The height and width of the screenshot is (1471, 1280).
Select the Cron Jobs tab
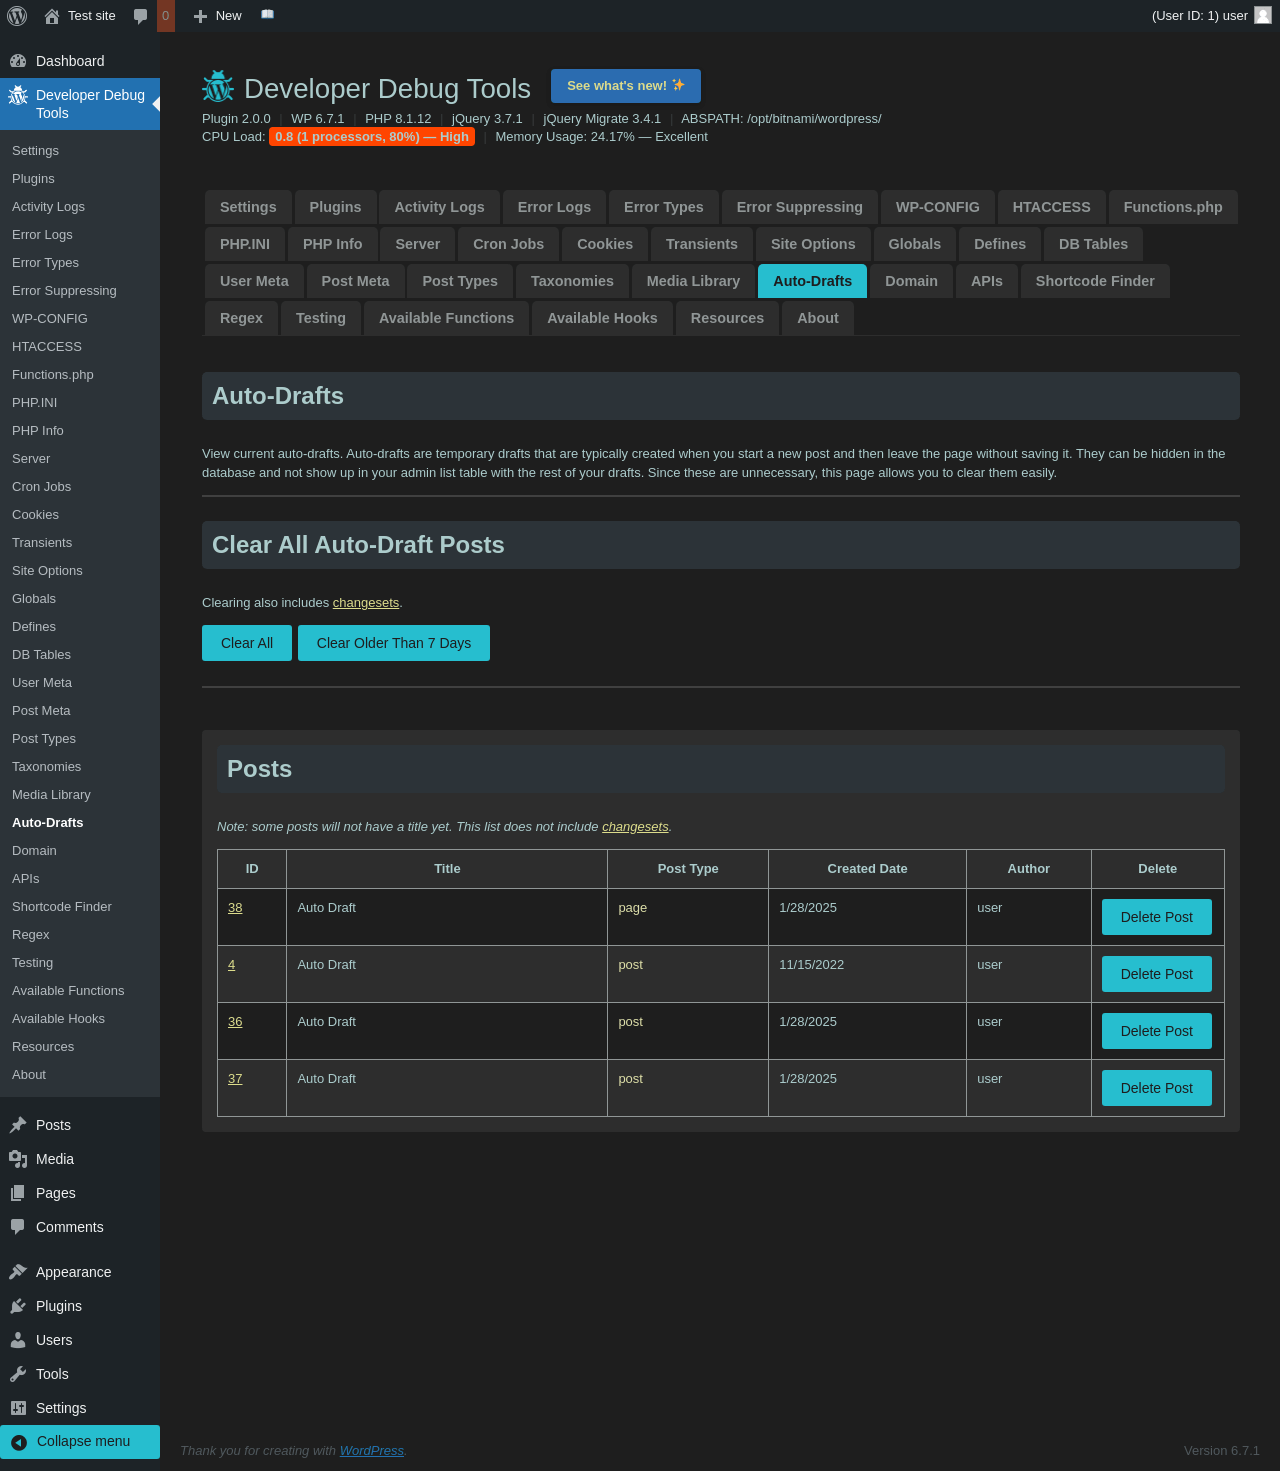tap(508, 244)
